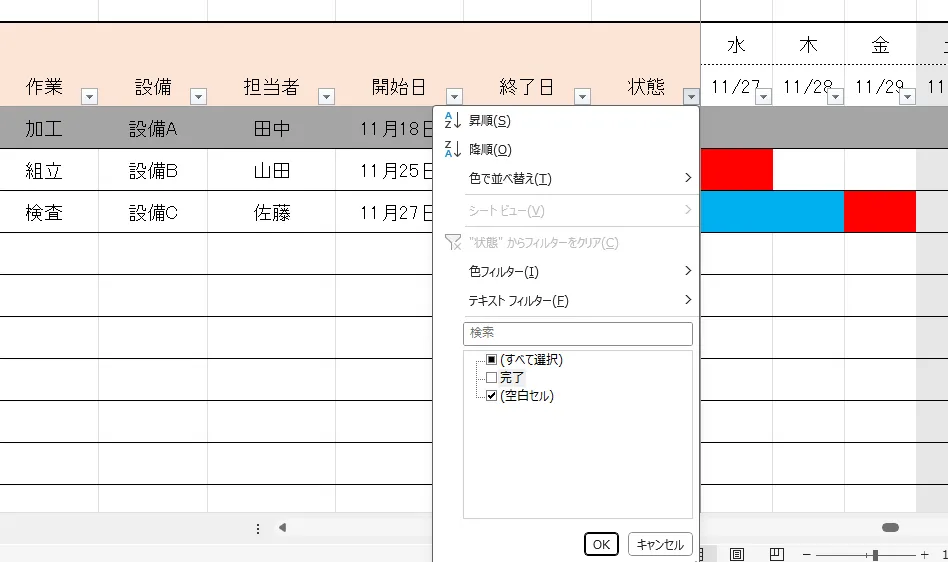Select the blue bar cell in the 検査 row

(772, 212)
